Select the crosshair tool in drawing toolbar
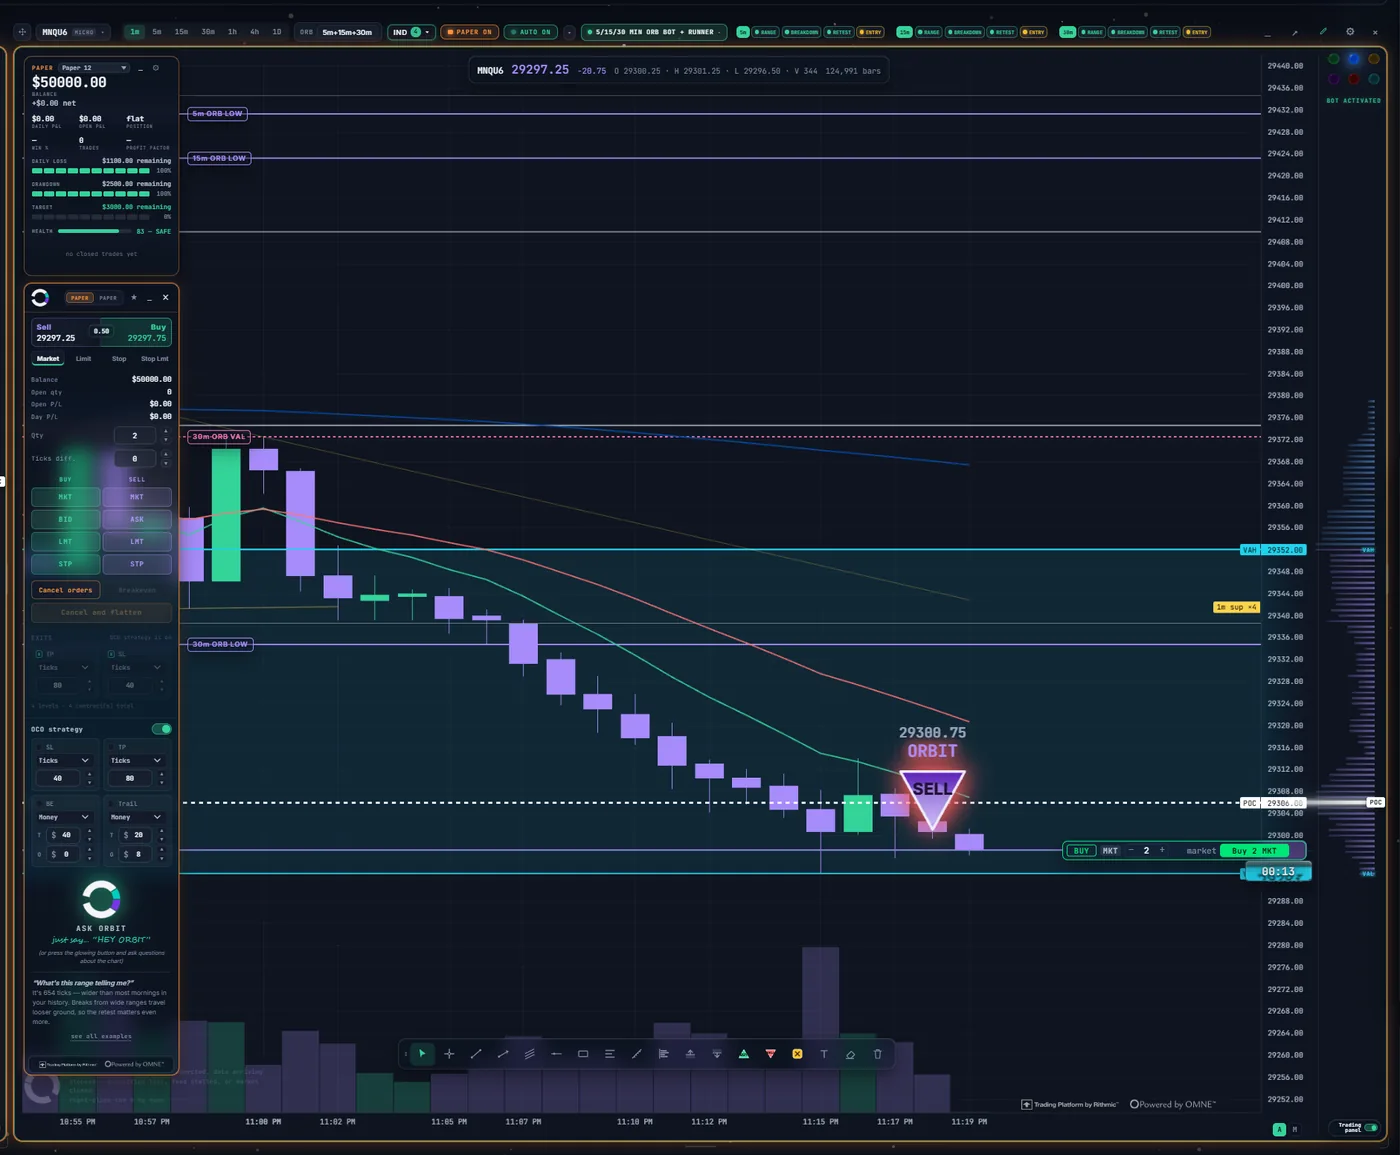Viewport: 1400px width, 1155px height. pos(449,1054)
